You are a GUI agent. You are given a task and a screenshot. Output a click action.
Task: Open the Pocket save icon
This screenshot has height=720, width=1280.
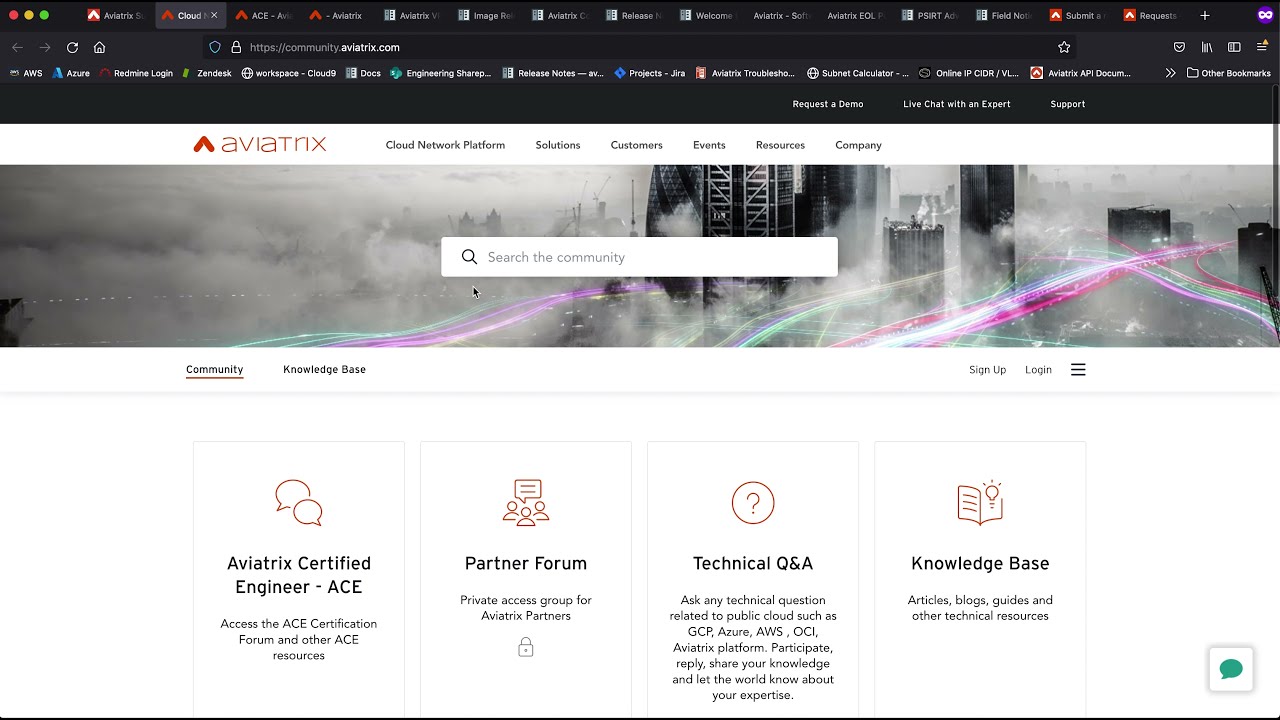pos(1179,47)
